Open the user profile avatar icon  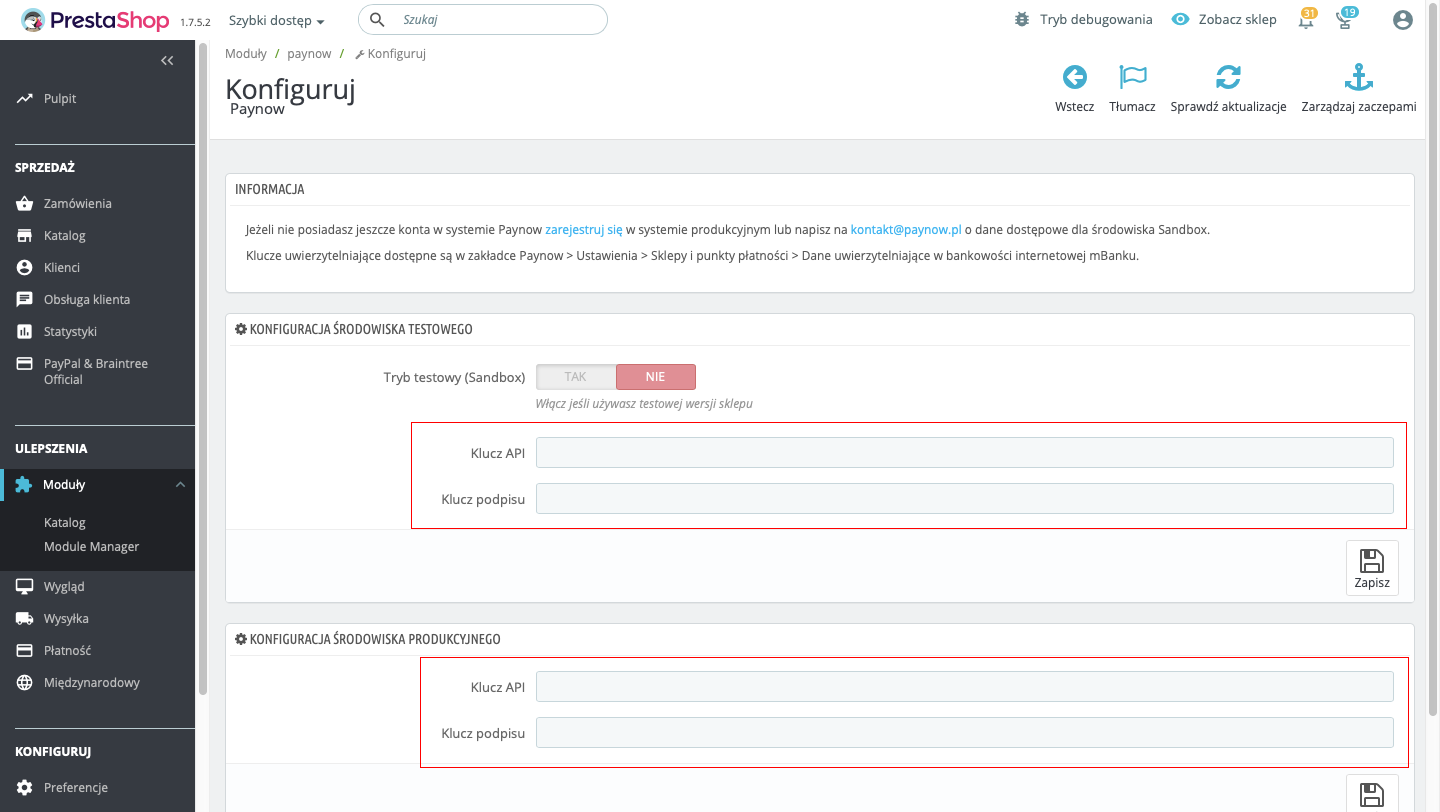point(1402,20)
